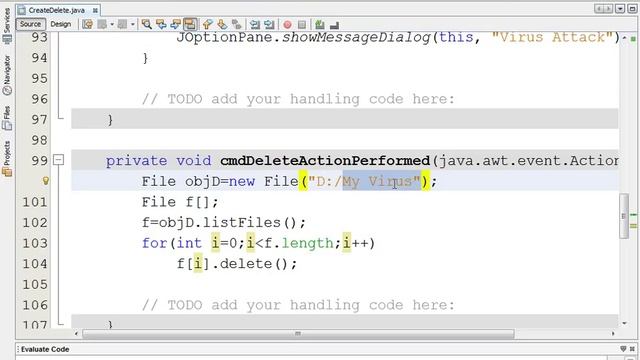Open the Back history dropdown arrow

(112, 24)
